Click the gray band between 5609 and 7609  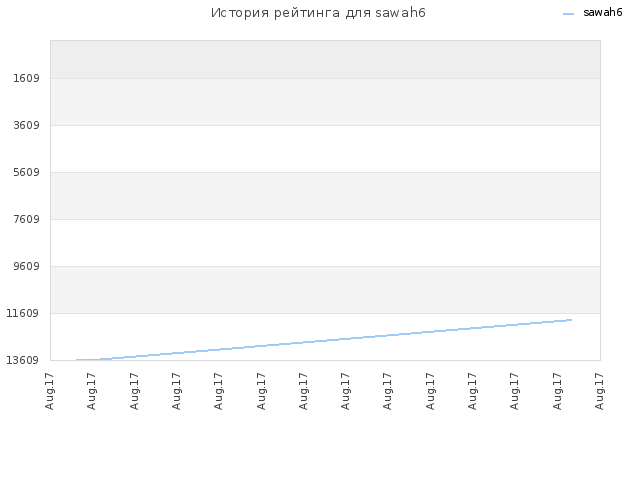tap(325, 196)
